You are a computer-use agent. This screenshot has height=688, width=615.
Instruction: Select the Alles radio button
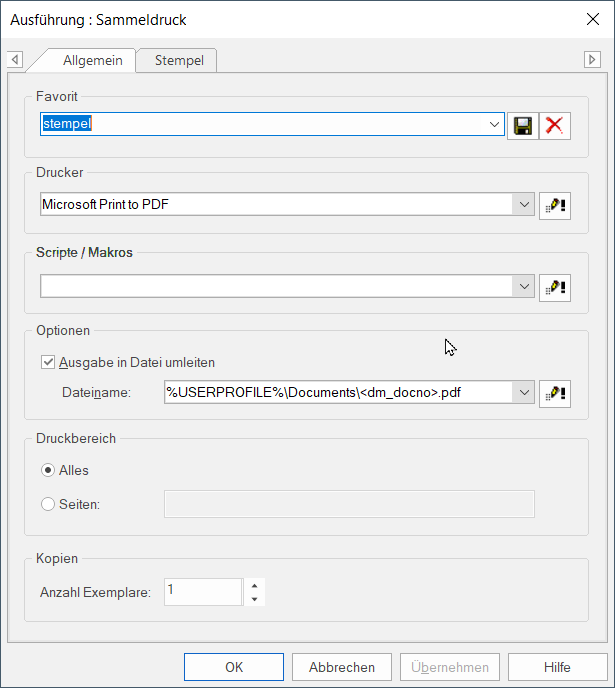coord(48,470)
